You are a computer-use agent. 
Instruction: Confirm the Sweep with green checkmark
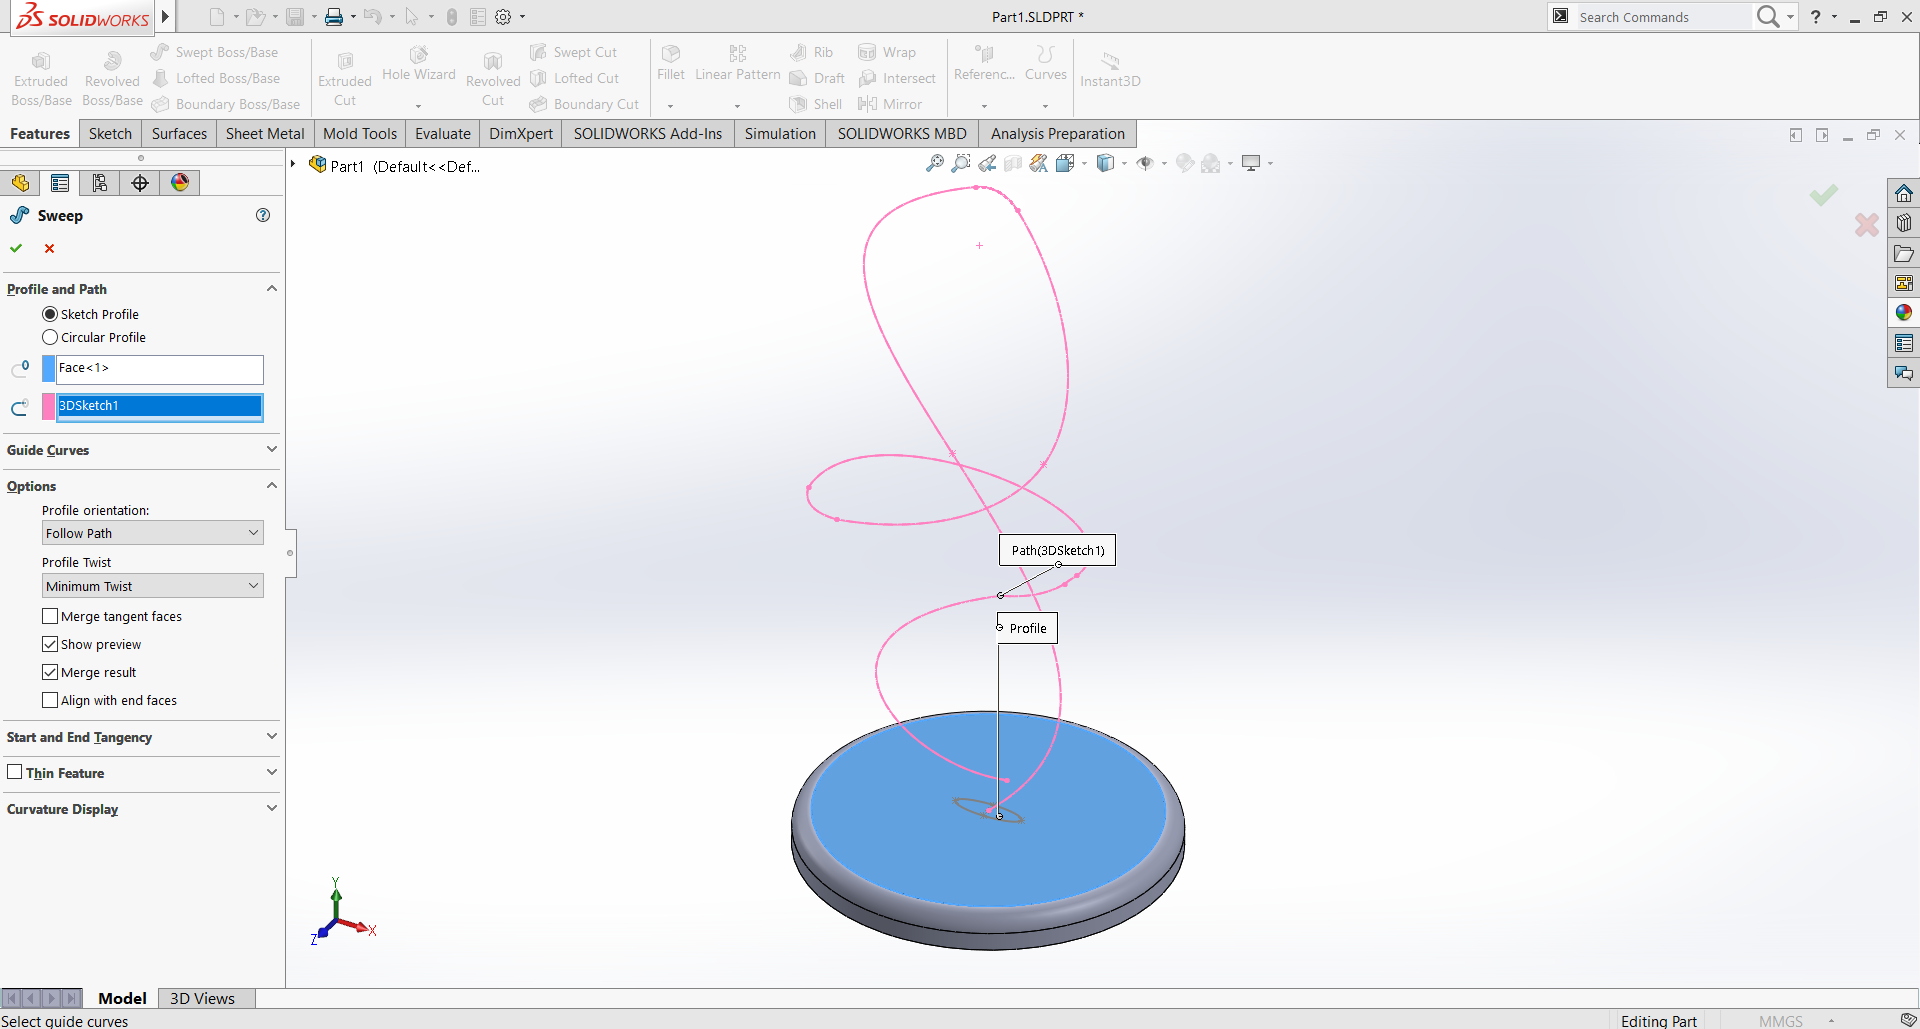coord(16,248)
